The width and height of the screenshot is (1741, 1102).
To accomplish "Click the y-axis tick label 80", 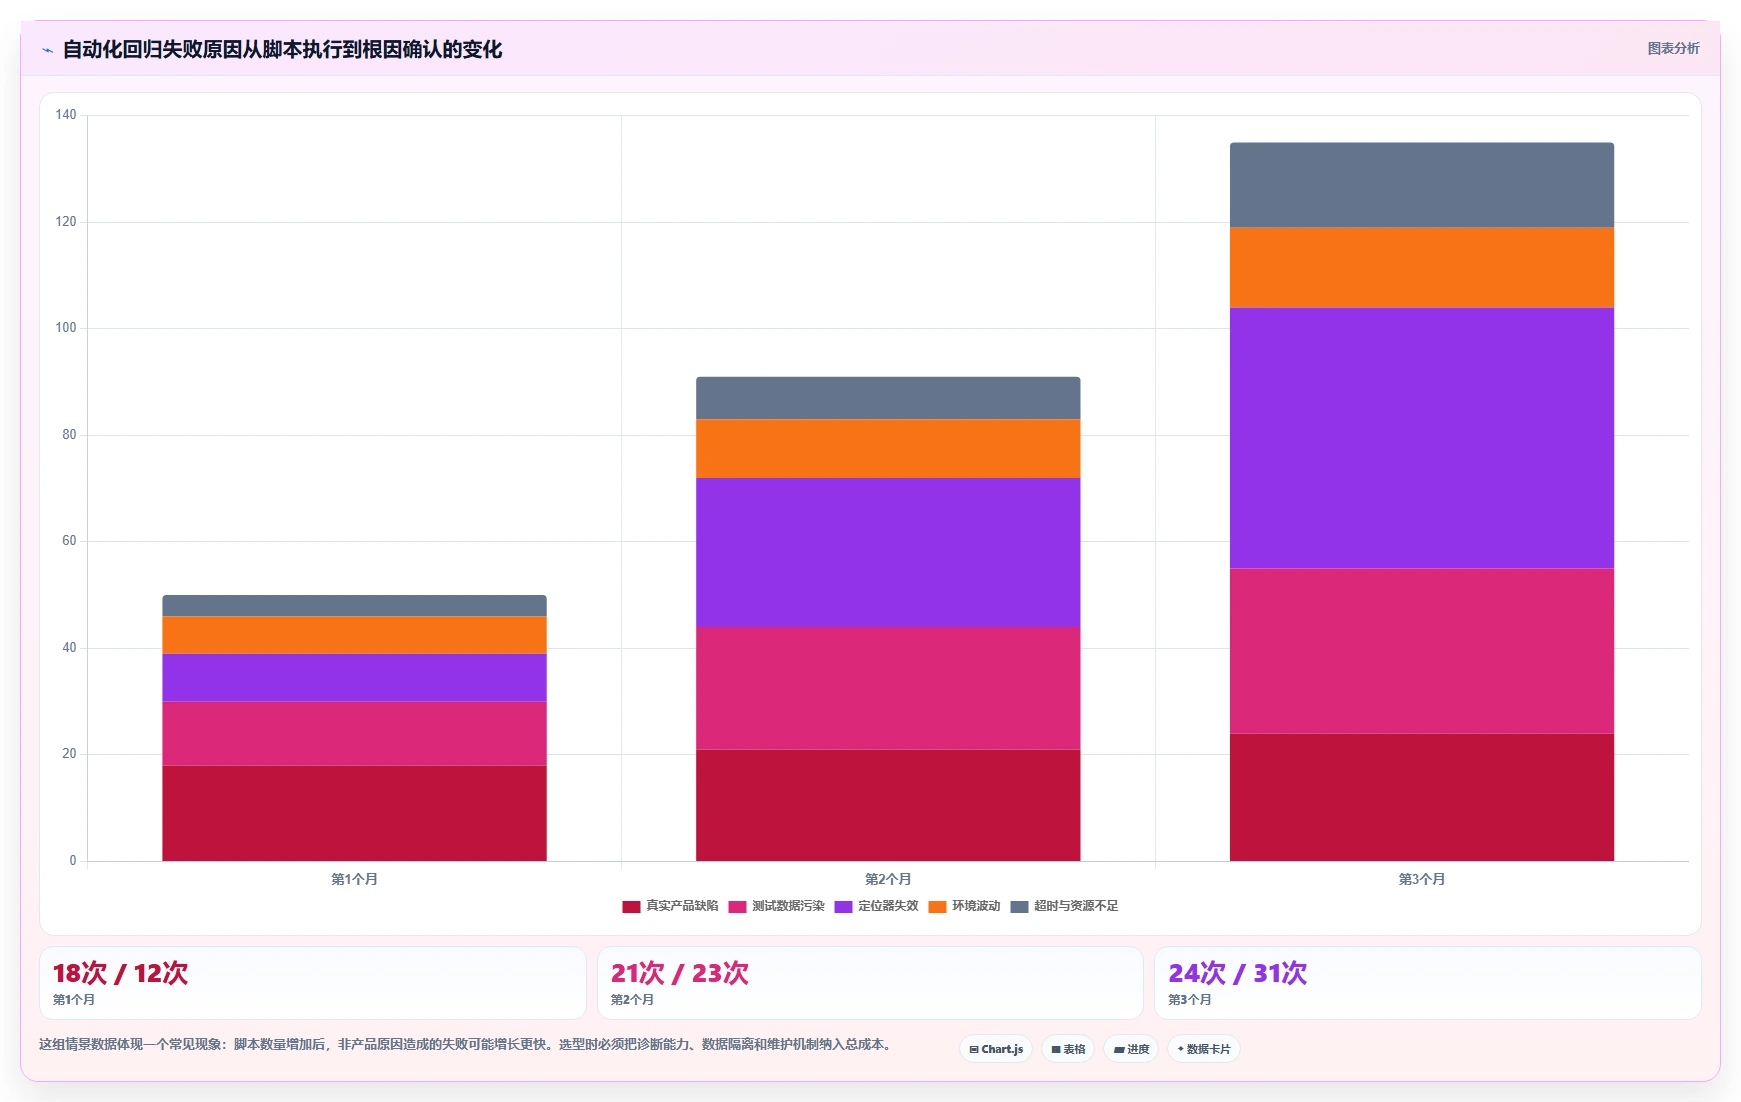I will pos(69,435).
